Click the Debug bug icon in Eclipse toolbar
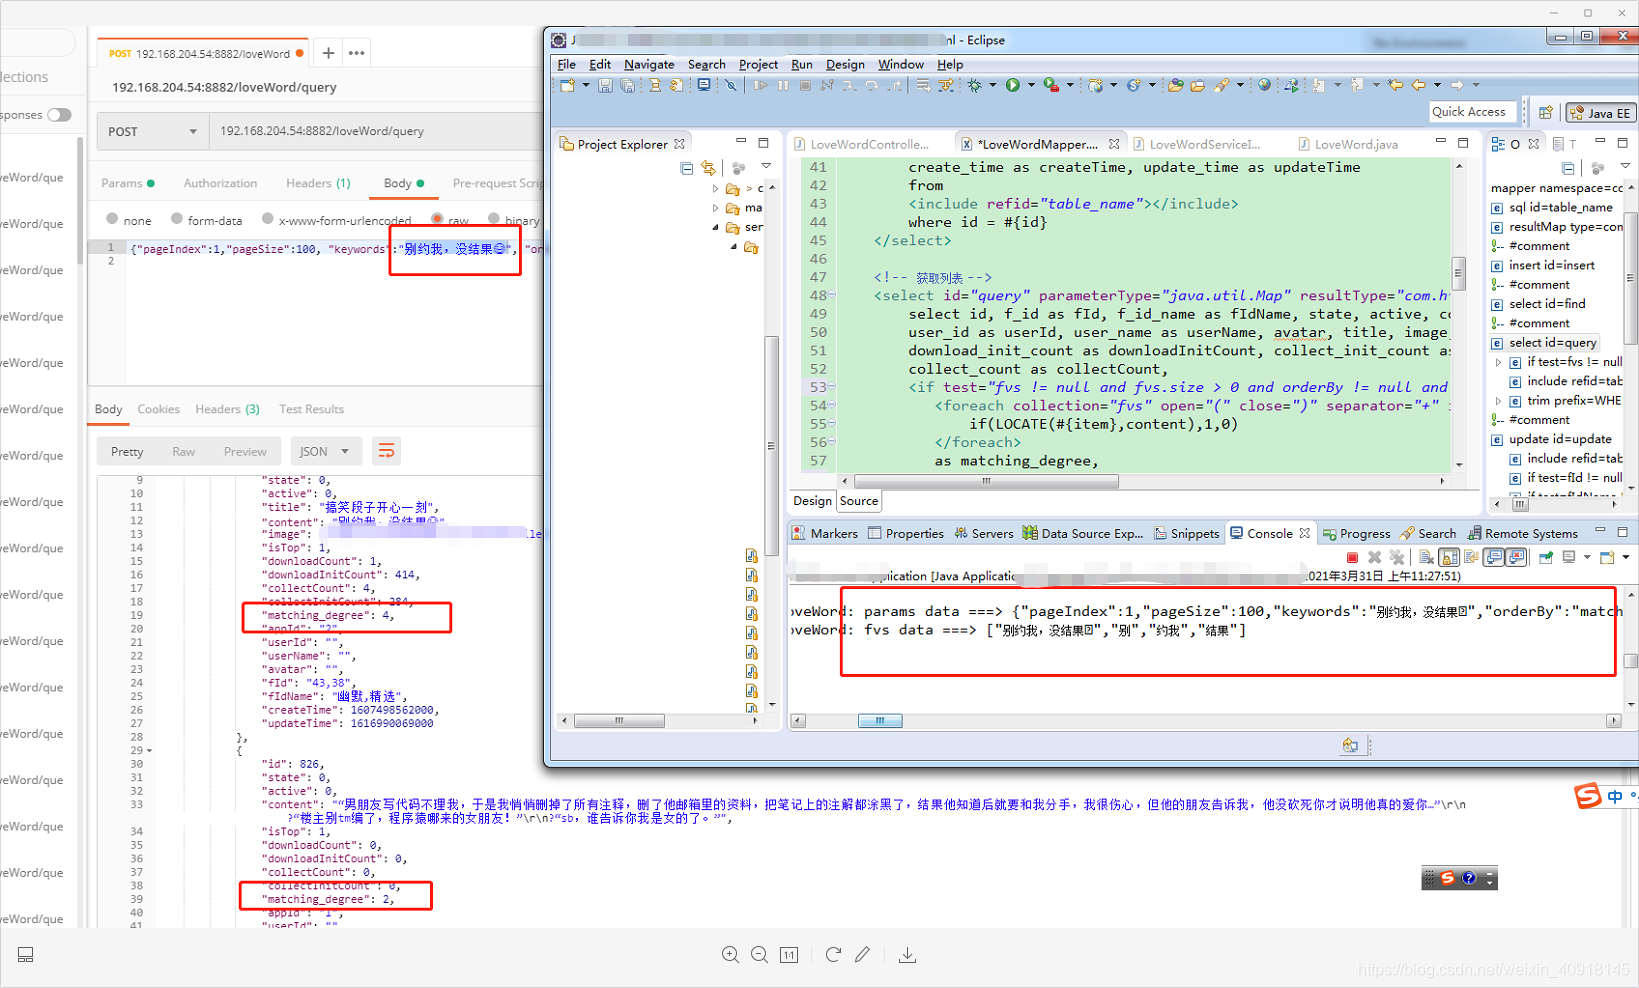Viewport: 1639px width, 988px height. (975, 85)
